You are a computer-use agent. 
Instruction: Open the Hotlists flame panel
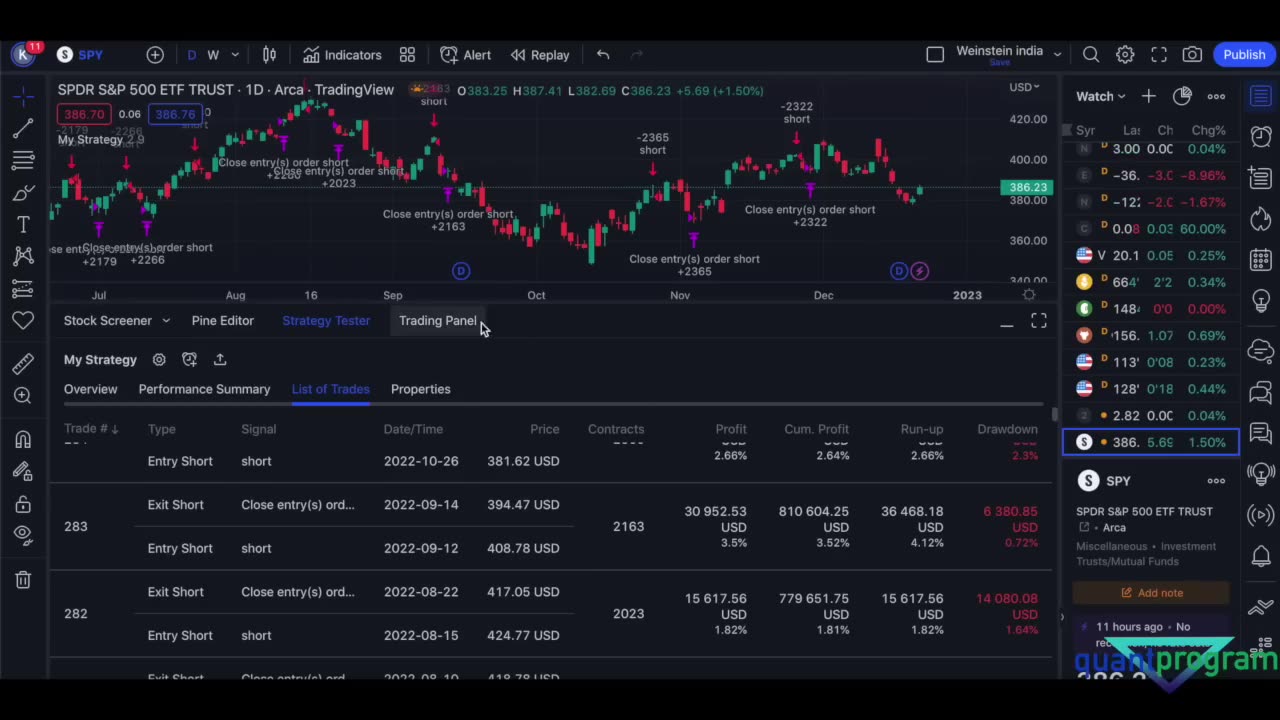click(1261, 218)
